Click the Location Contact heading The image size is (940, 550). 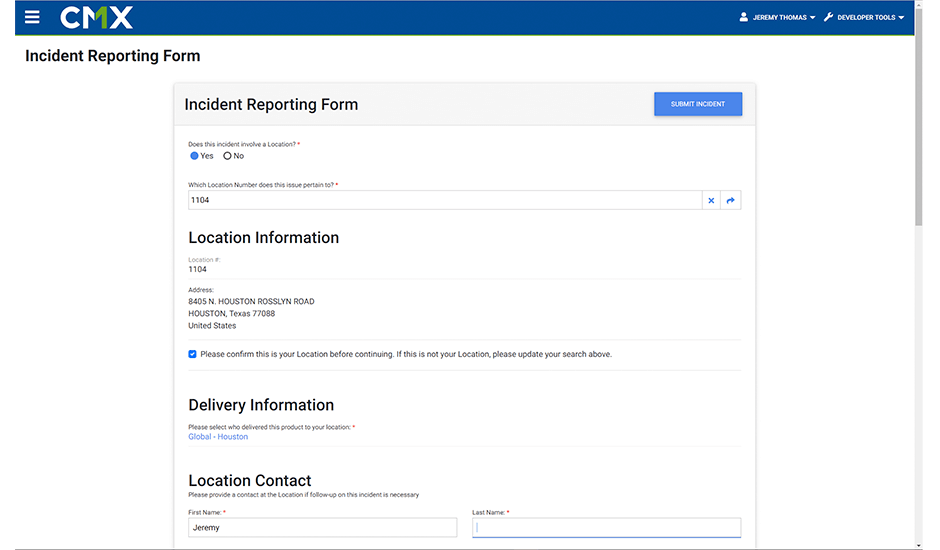[250, 480]
